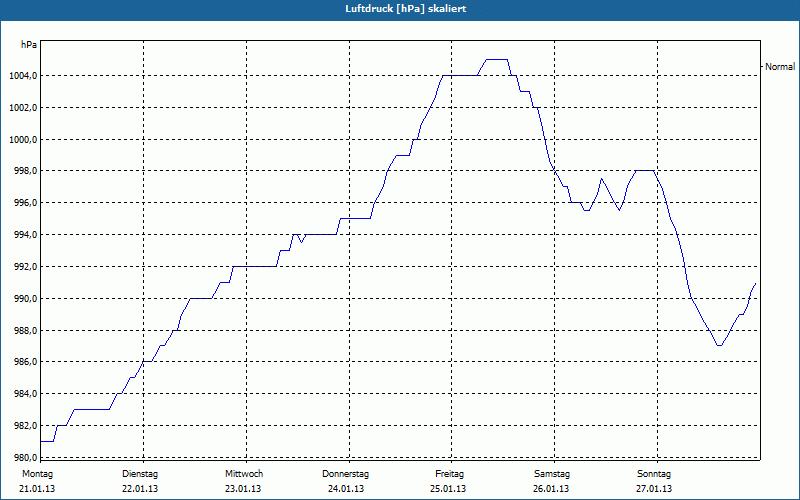Click the date 23.01.13
Viewport: 800px width, 500px height.
point(243,489)
